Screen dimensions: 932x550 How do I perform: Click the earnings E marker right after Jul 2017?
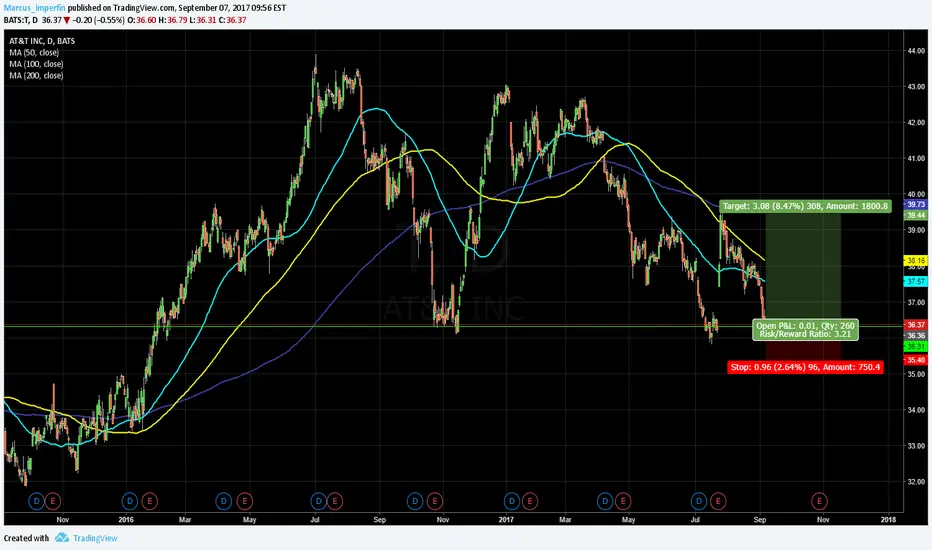pos(718,501)
